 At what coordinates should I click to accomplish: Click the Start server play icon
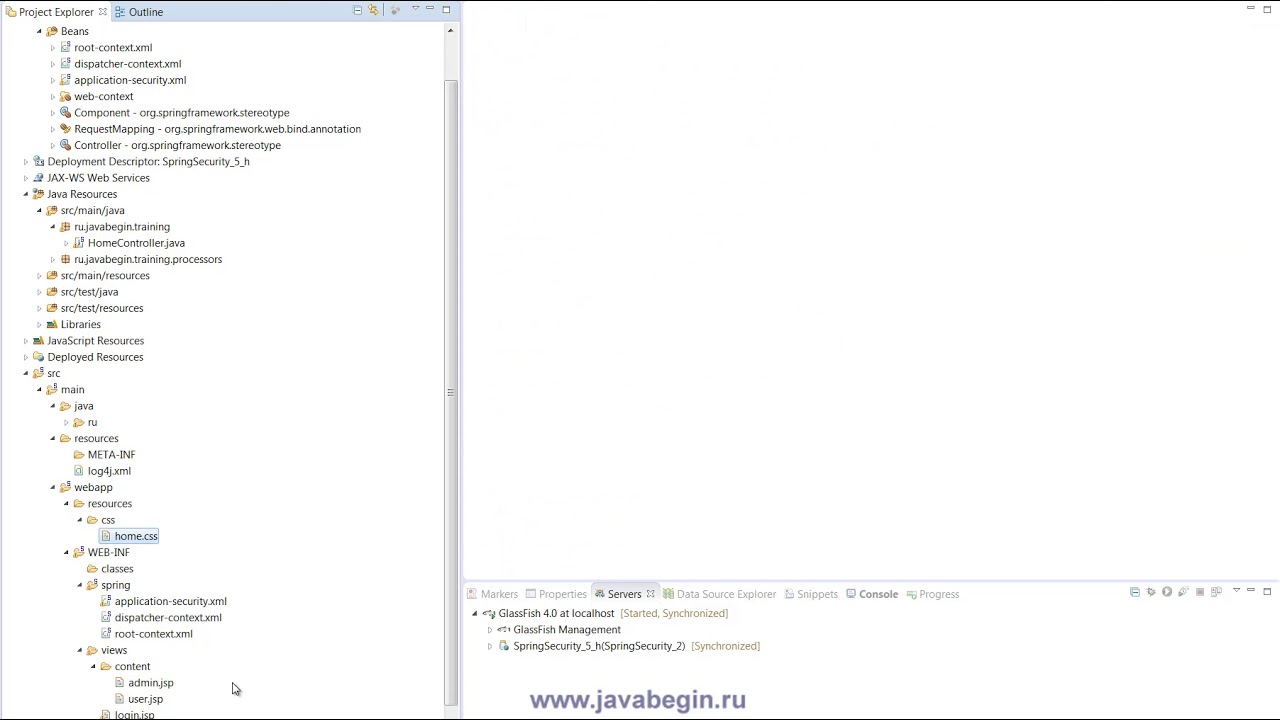1167,593
